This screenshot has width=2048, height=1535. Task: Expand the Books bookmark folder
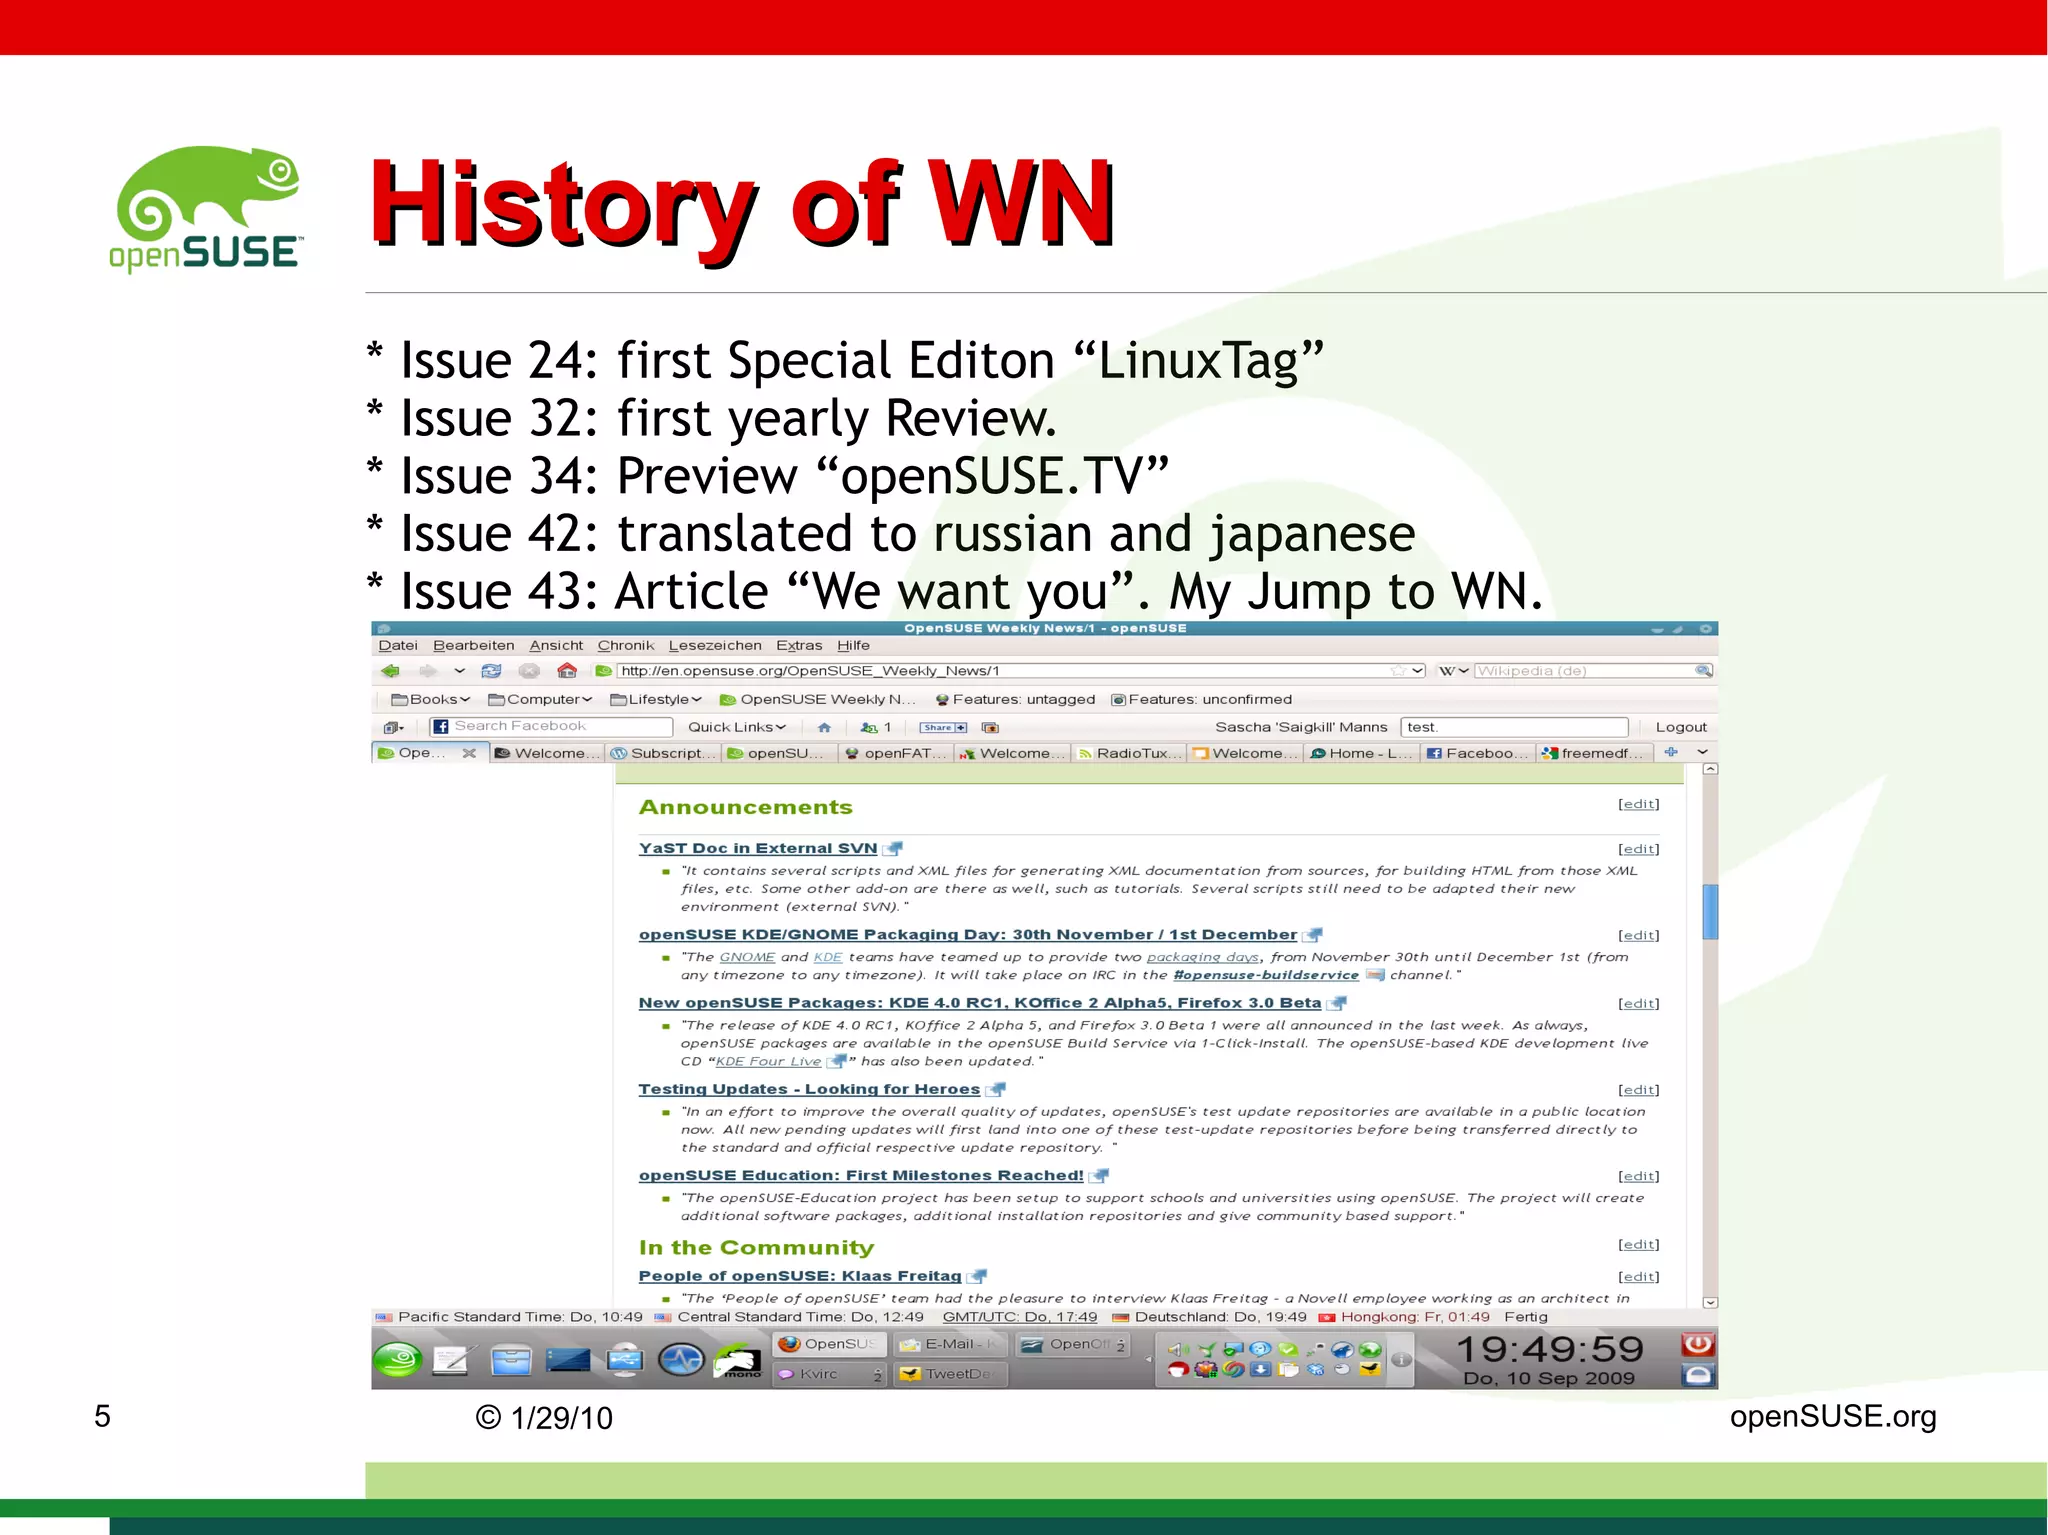[430, 699]
